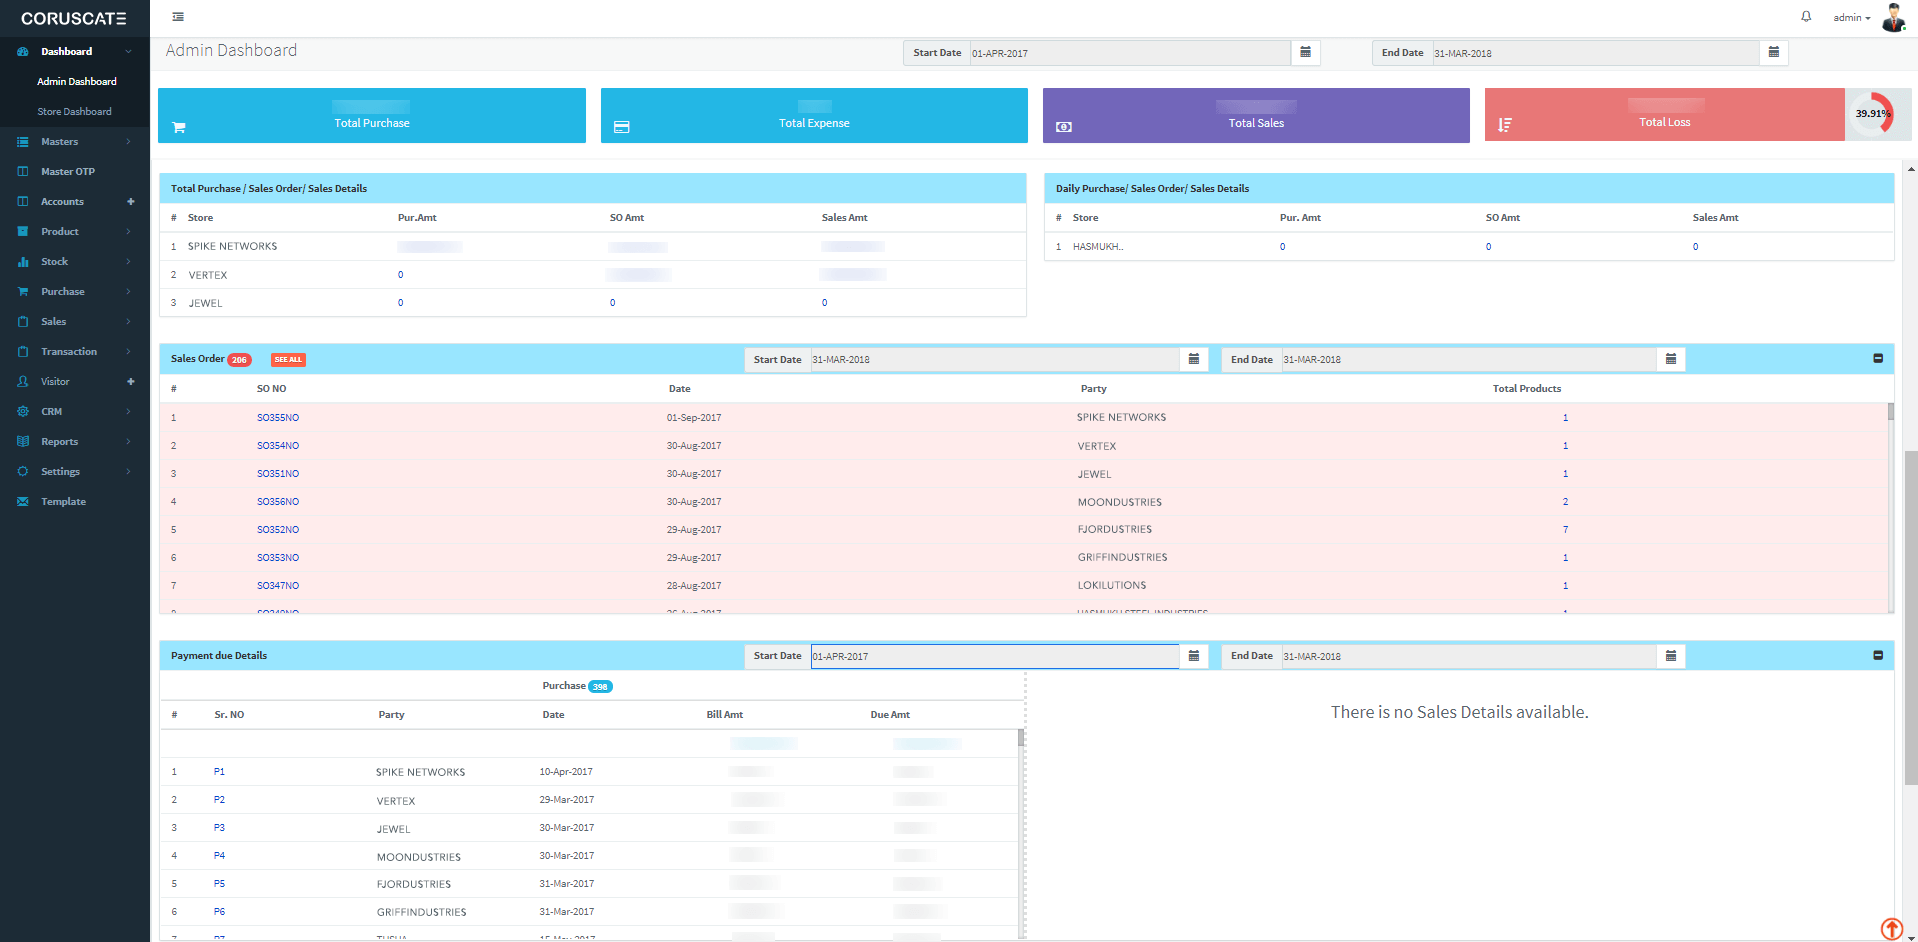Click the scroll-to-top arrow icon
The image size is (1918, 942).
coord(1891,928)
